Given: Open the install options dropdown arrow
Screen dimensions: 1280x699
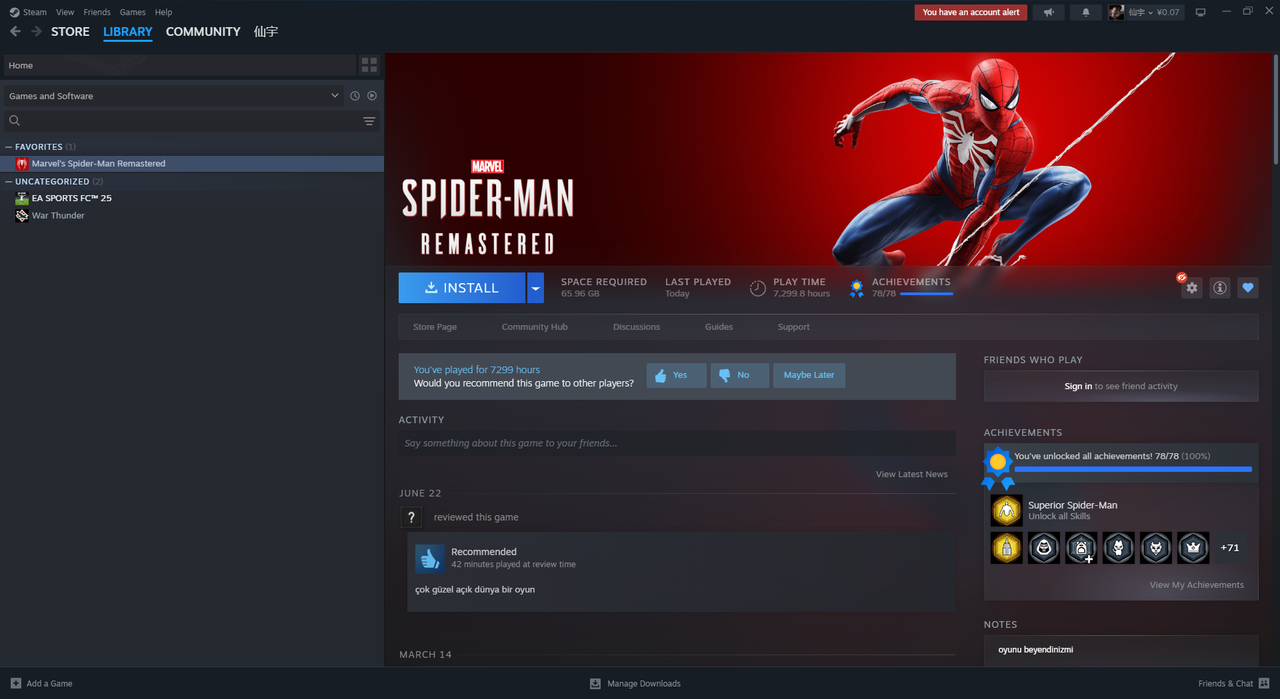Looking at the screenshot, I should (536, 288).
